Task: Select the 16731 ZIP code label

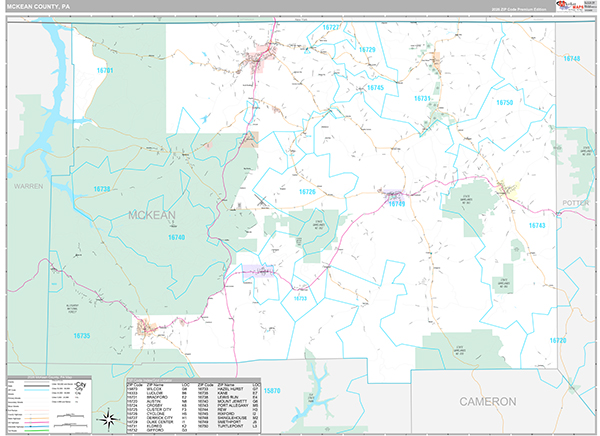Action: click(x=422, y=98)
